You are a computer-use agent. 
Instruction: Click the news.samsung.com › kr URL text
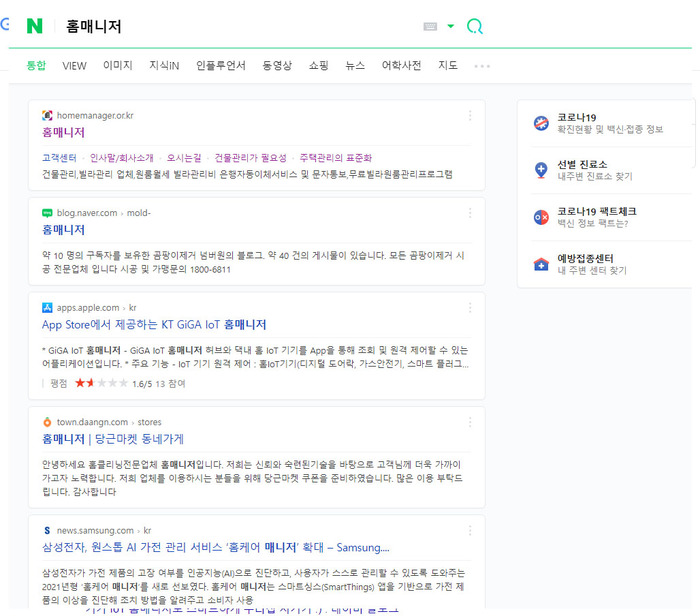(104, 530)
